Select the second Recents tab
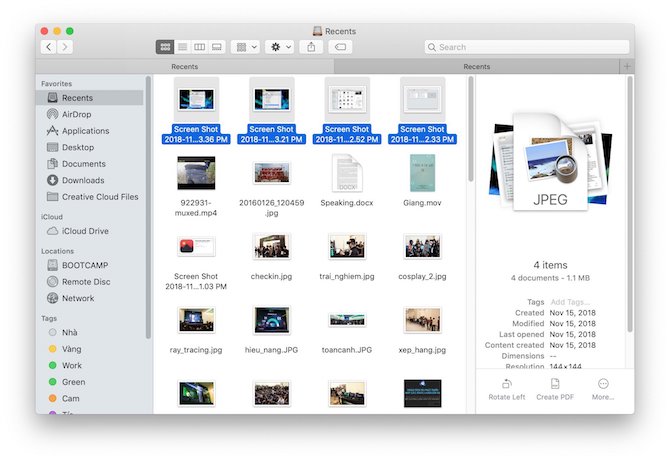Viewport: 670px width, 461px height. click(476, 67)
